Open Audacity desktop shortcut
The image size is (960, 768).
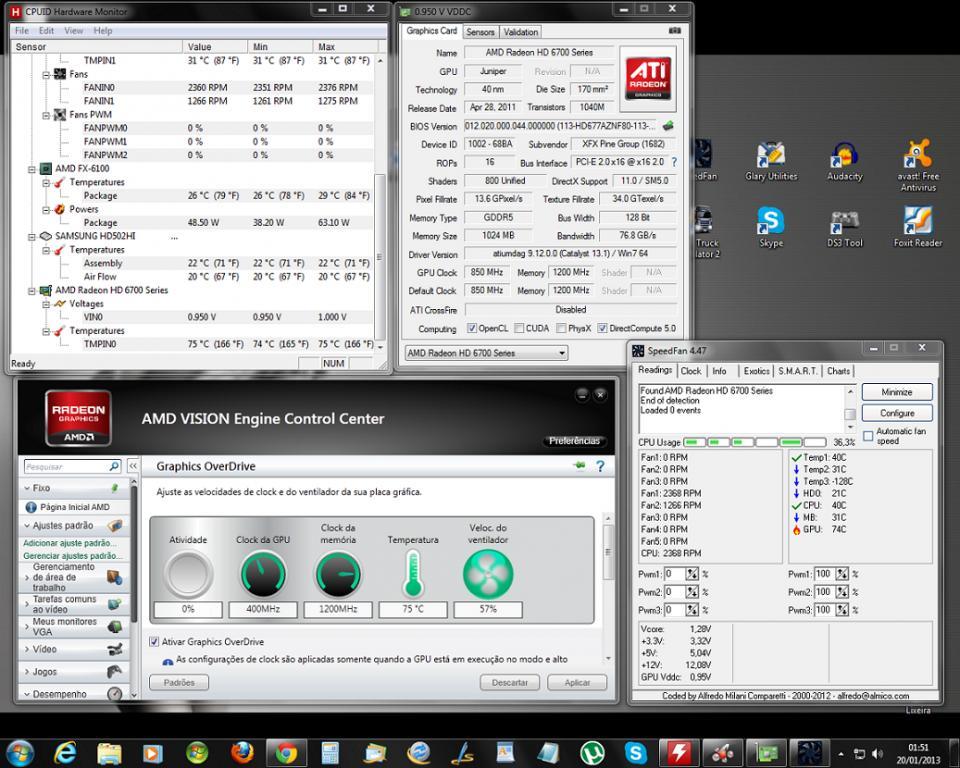tap(844, 162)
